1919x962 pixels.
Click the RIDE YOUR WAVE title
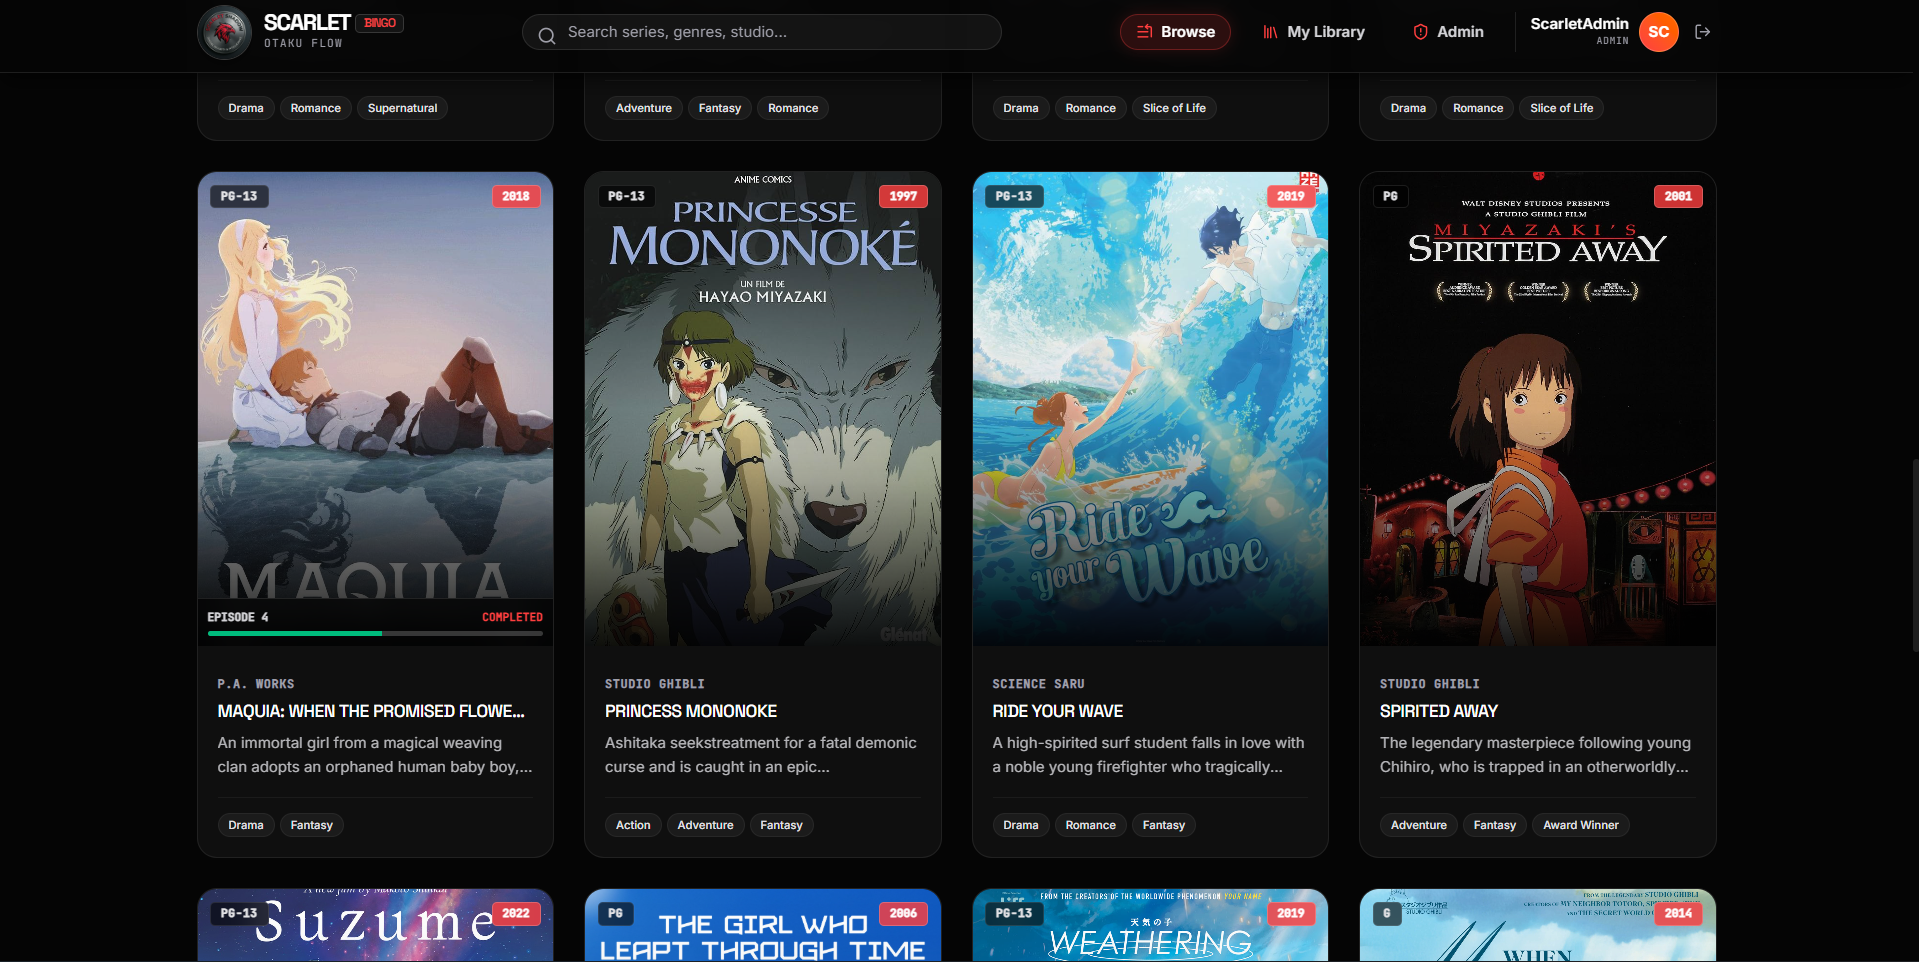coord(1058,711)
